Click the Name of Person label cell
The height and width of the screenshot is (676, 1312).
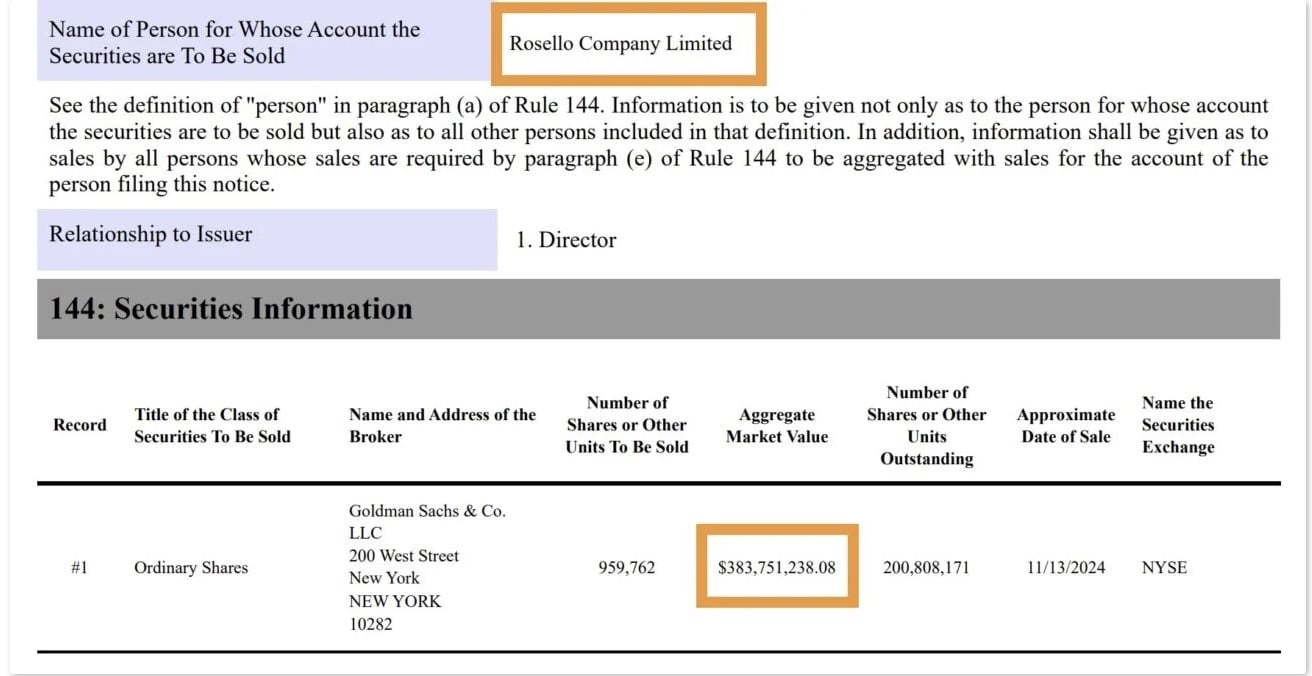[x=235, y=43]
